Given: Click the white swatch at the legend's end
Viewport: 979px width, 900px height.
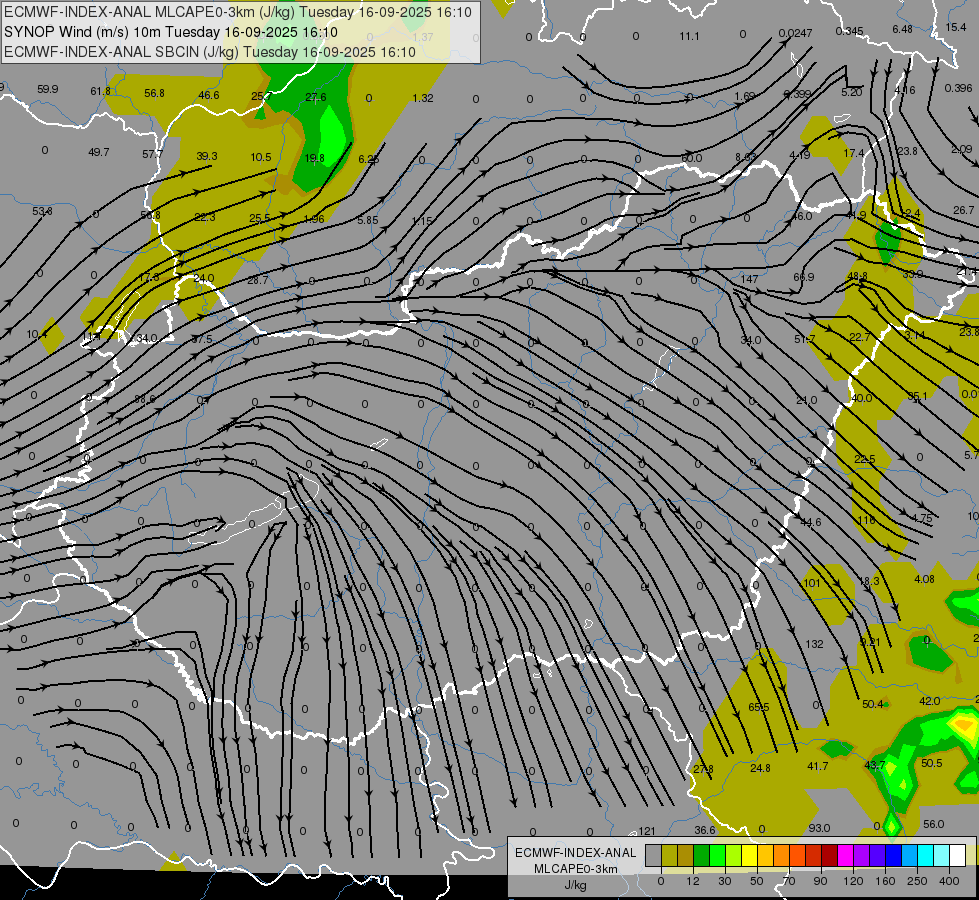Looking at the screenshot, I should pyautogui.click(x=957, y=855).
